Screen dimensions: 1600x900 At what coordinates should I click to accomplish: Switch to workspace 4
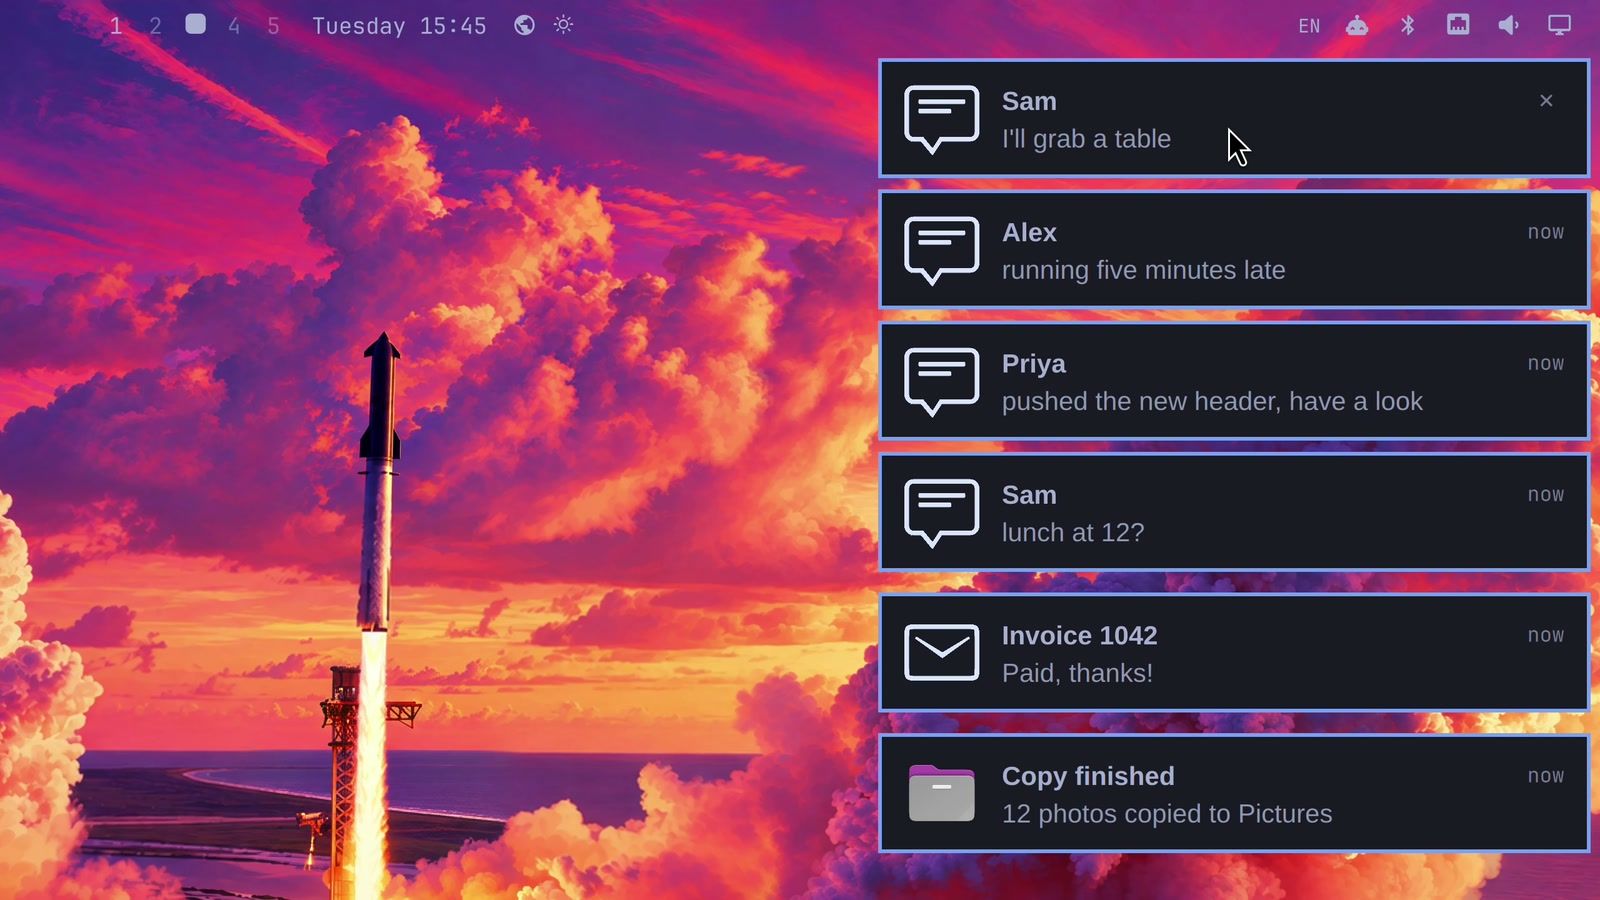click(234, 26)
